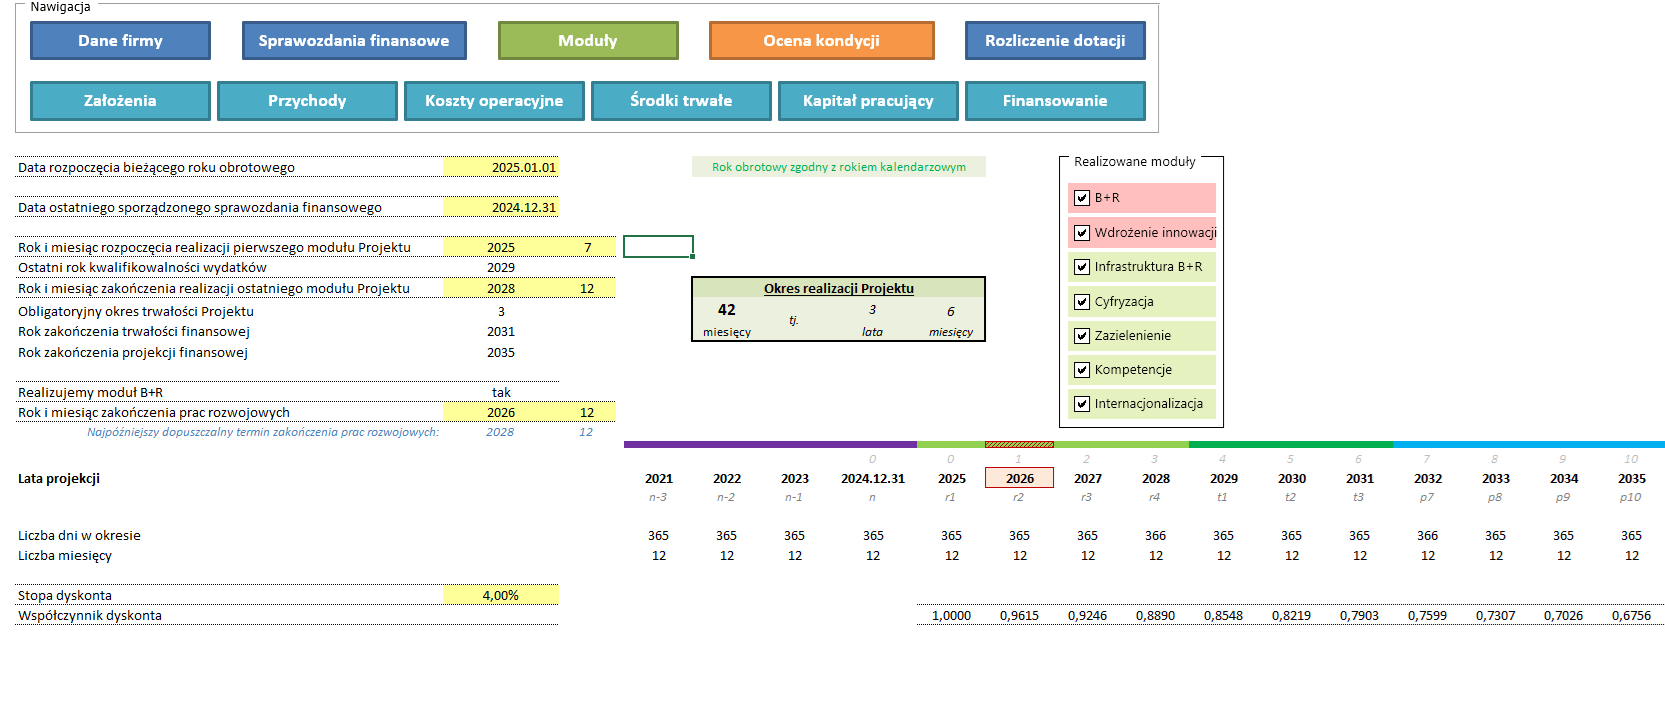The height and width of the screenshot is (706, 1665).
Task: Open the Kapitał pracujący sheet
Action: pos(868,101)
